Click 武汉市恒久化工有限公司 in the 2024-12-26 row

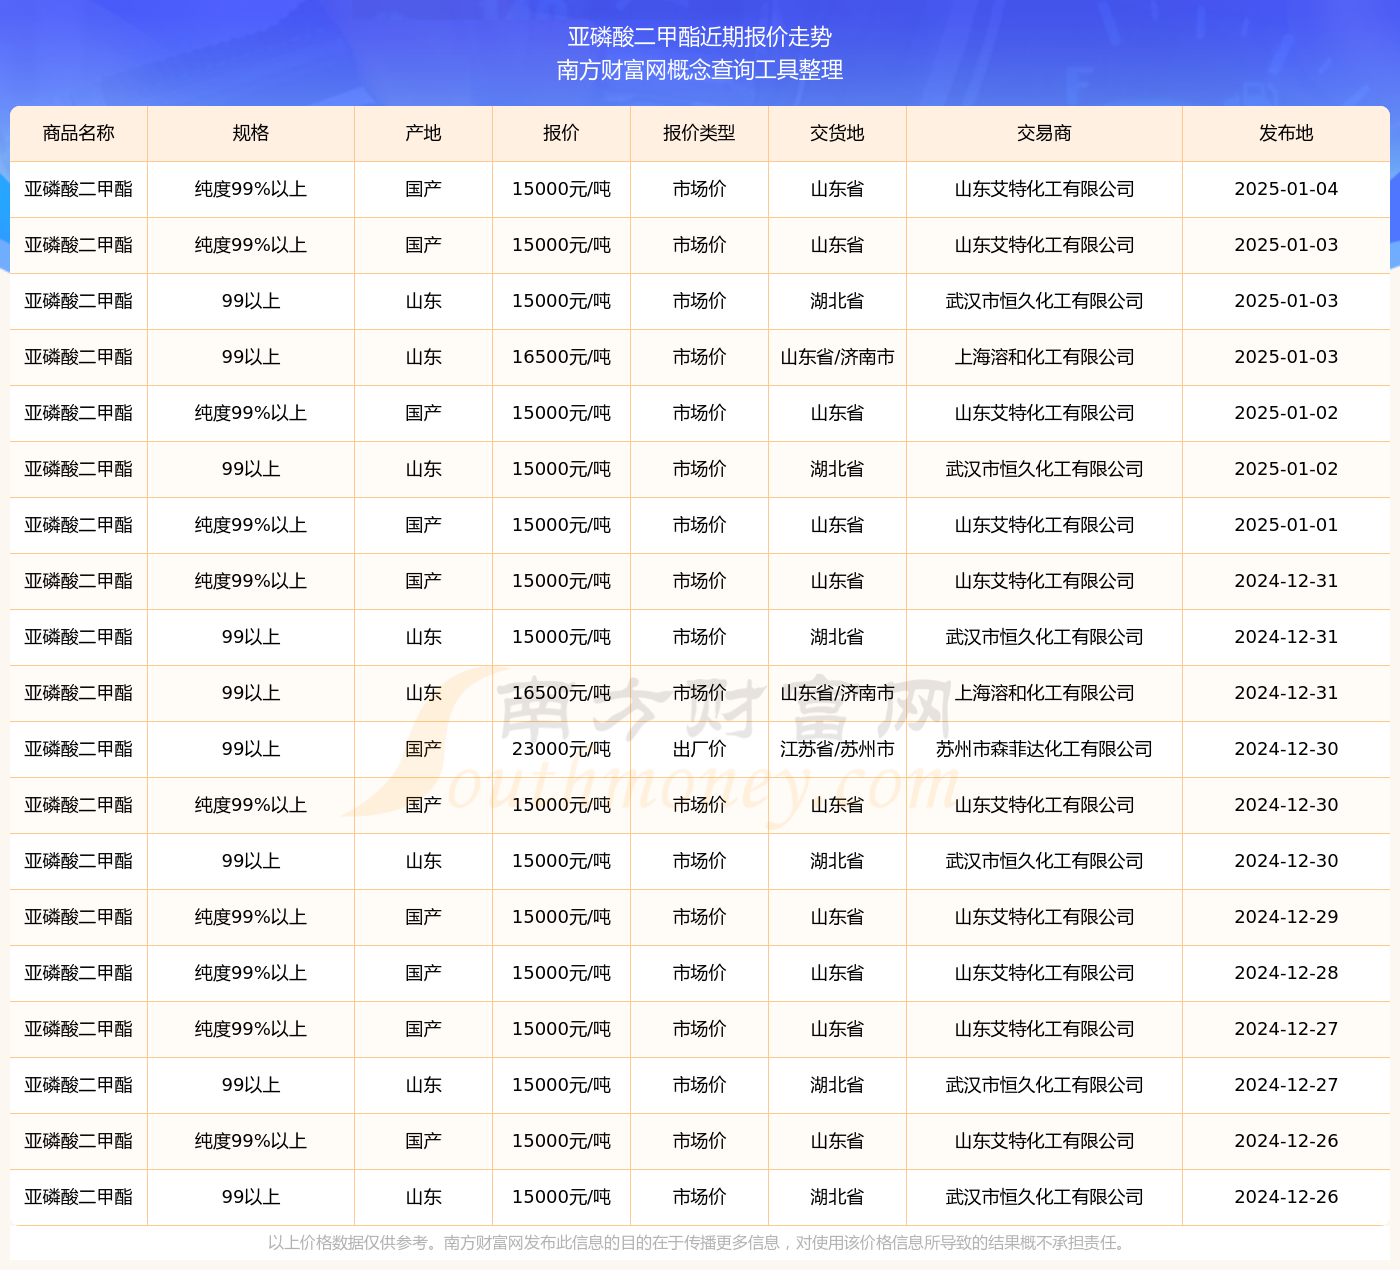tap(1045, 1197)
